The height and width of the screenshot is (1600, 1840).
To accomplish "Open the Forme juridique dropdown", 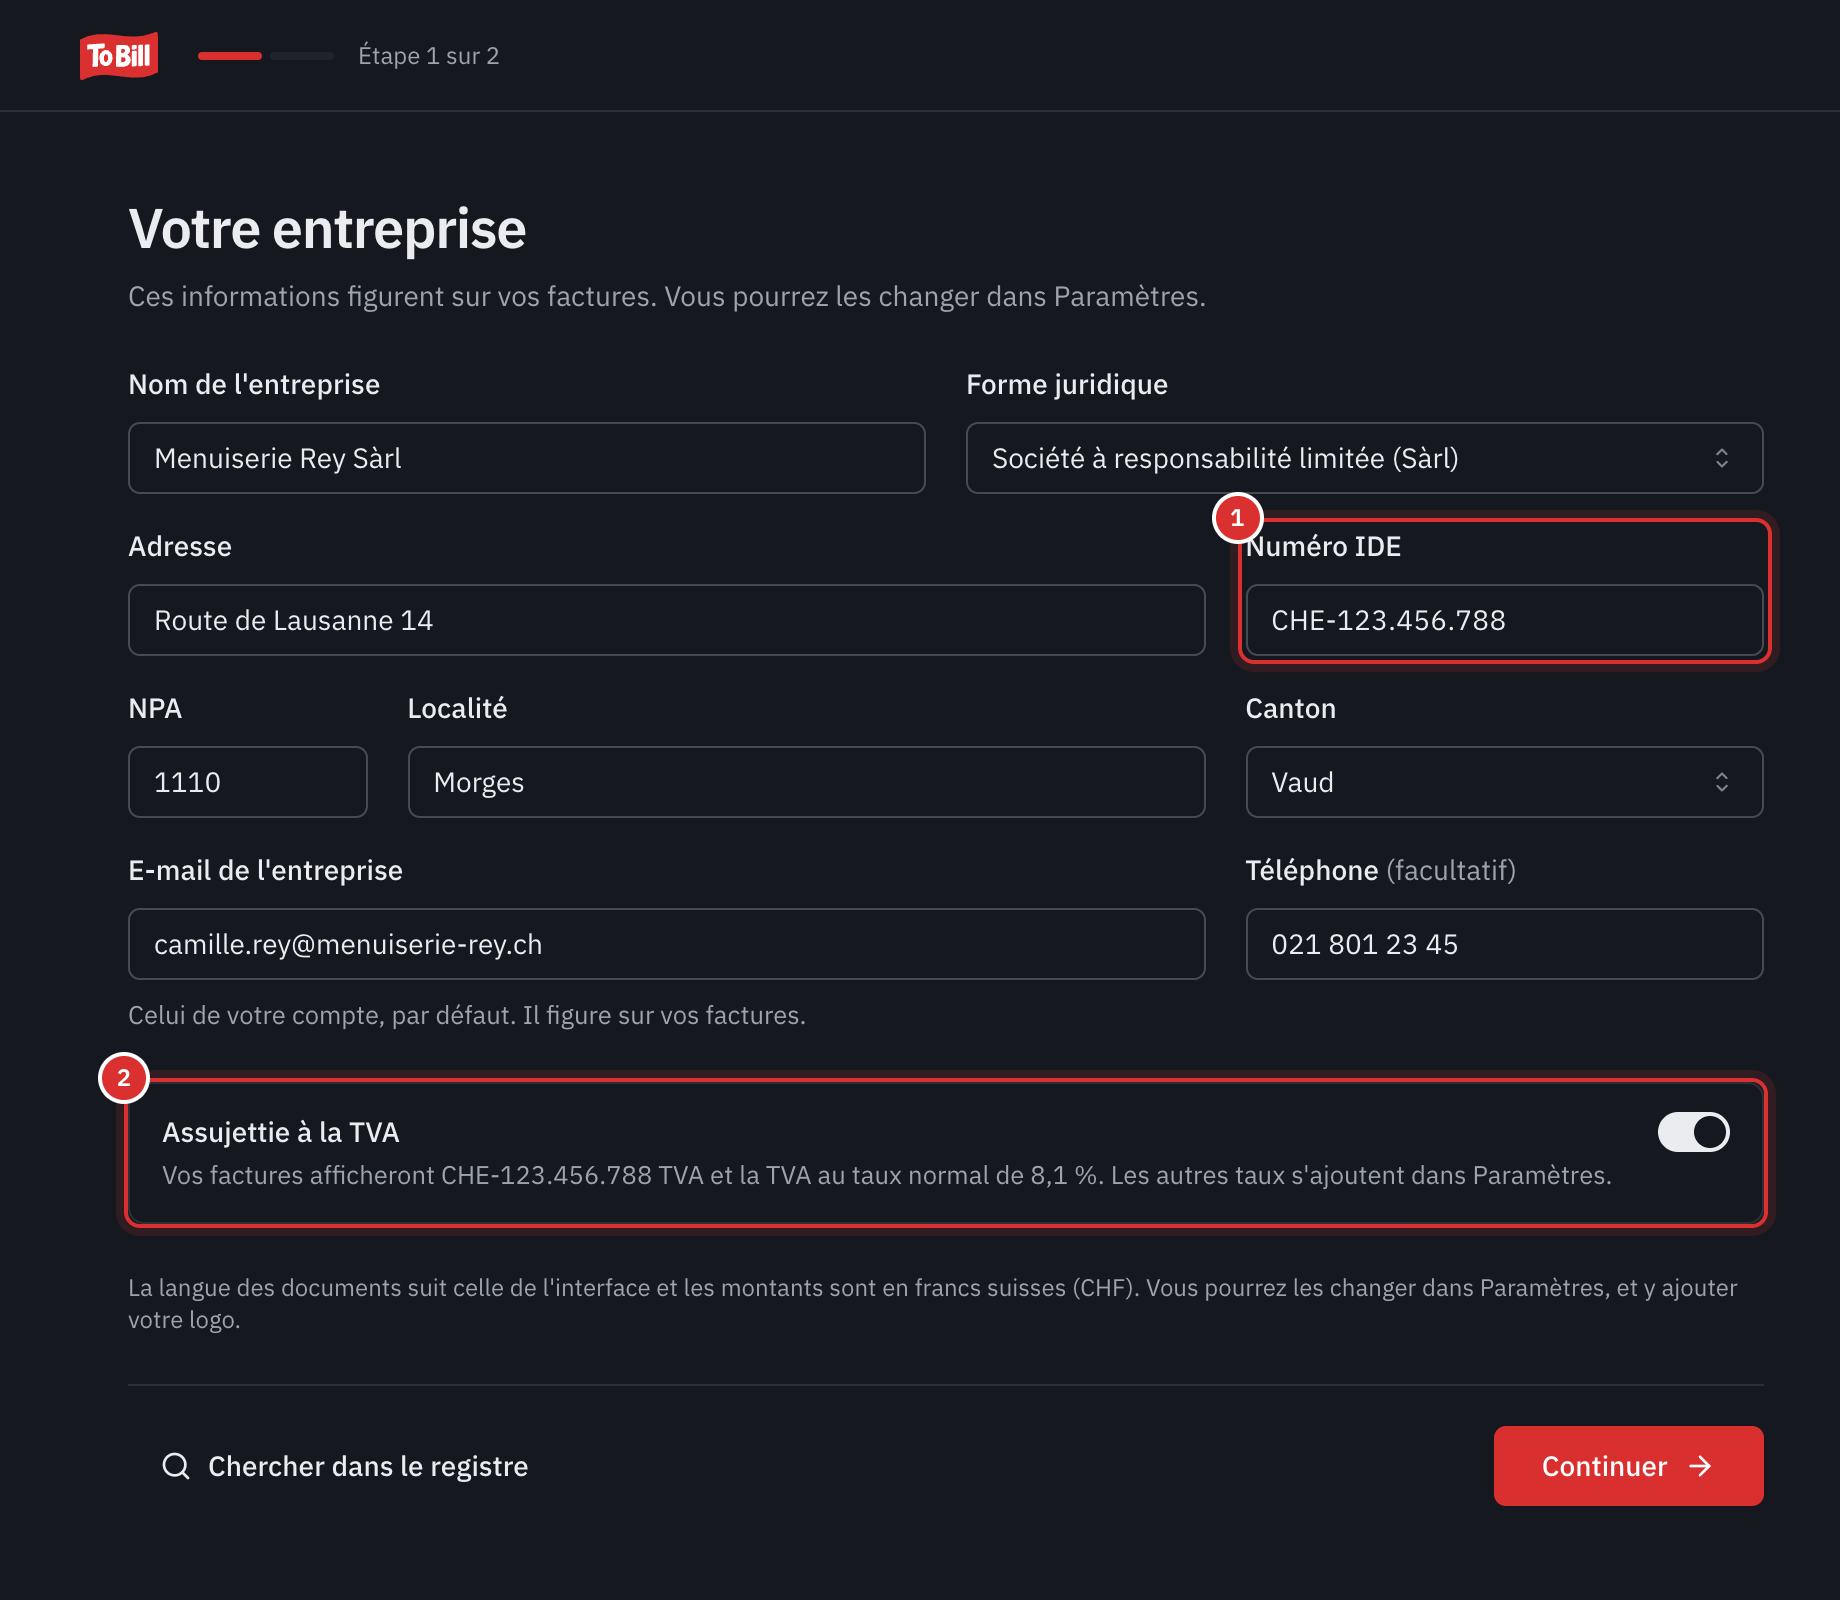I will click(1364, 458).
